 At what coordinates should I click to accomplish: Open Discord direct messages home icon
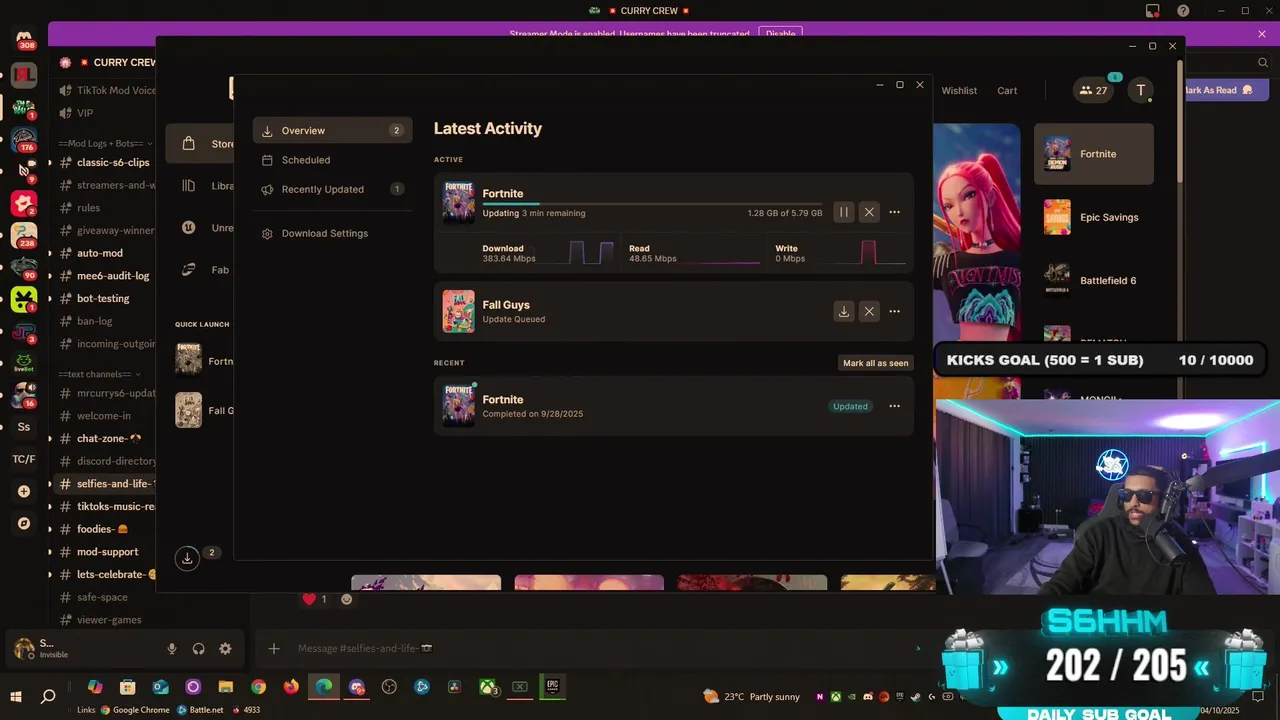coord(24,40)
